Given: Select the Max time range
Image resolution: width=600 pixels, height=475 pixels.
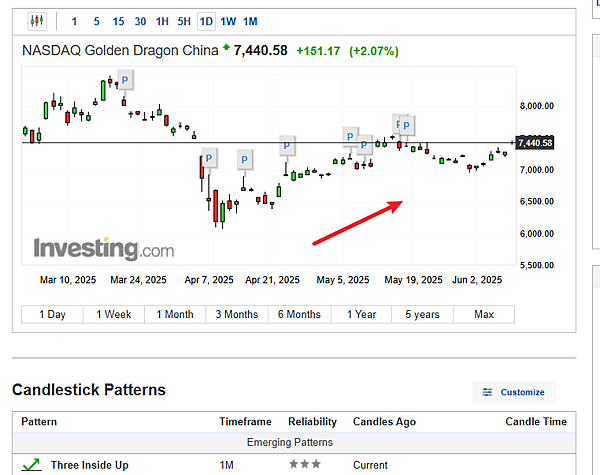Looking at the screenshot, I should (x=484, y=314).
